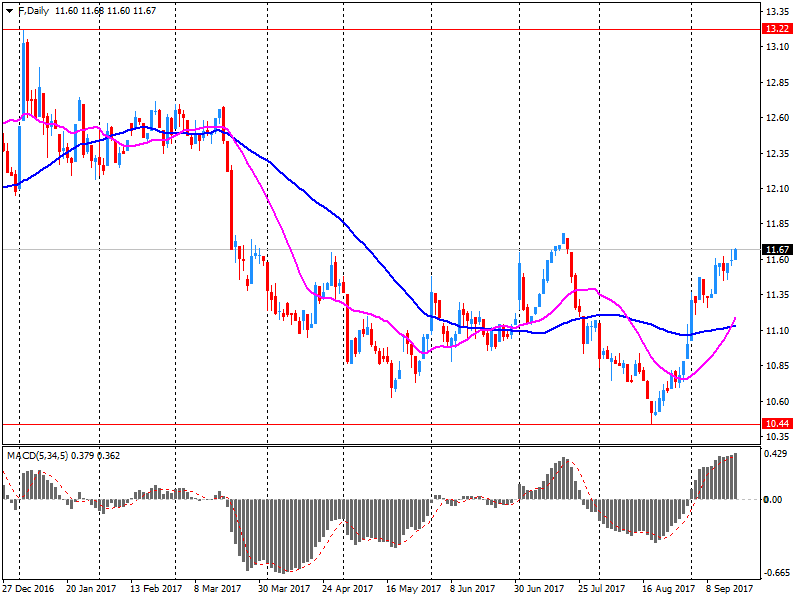Click the 10.85 price scale value

click(x=777, y=366)
